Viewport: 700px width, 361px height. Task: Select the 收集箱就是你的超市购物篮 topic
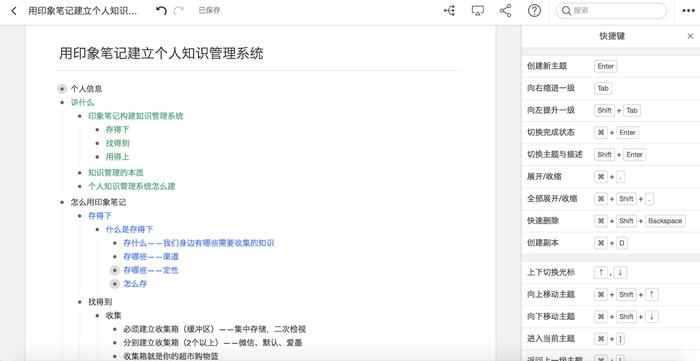pyautogui.click(x=171, y=356)
